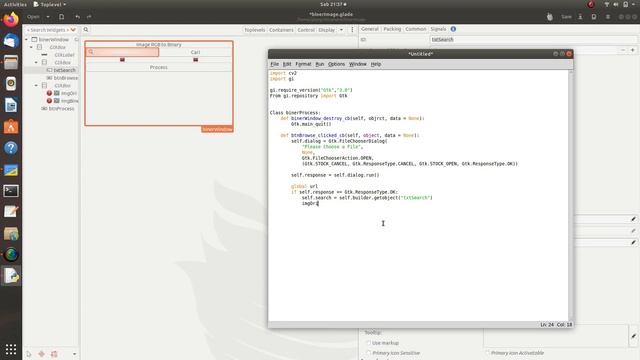Open Toplevels widget palette
640x360 pixels.
point(255,30)
